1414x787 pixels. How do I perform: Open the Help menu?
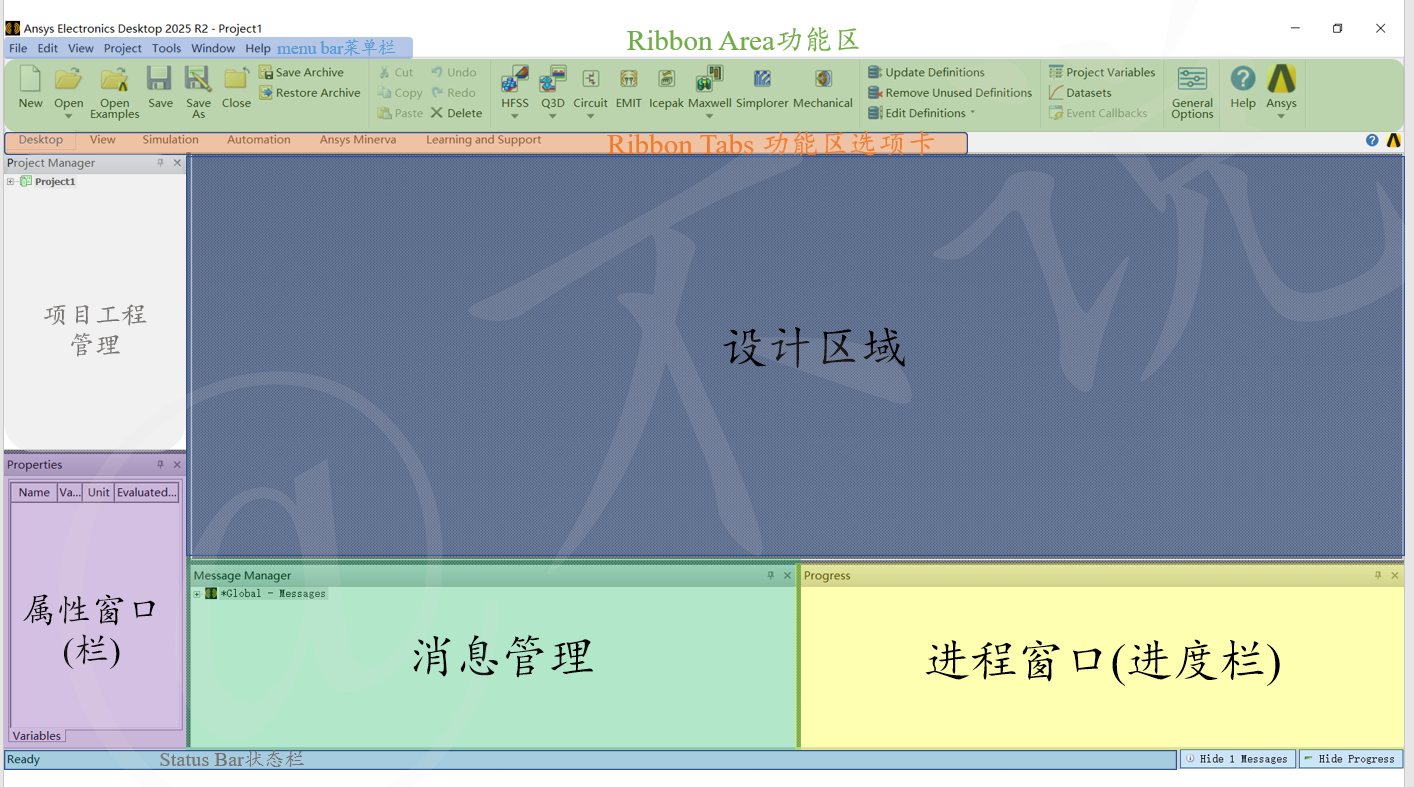(x=258, y=48)
